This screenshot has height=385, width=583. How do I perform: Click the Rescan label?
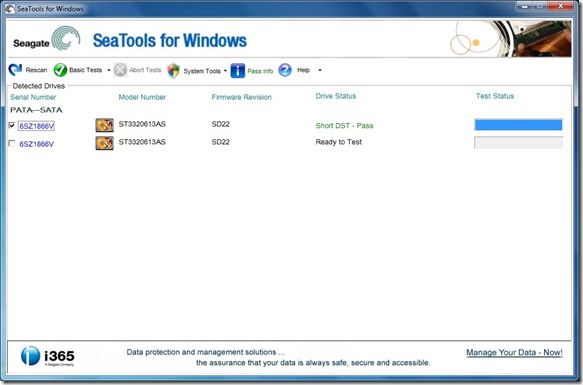pos(36,70)
